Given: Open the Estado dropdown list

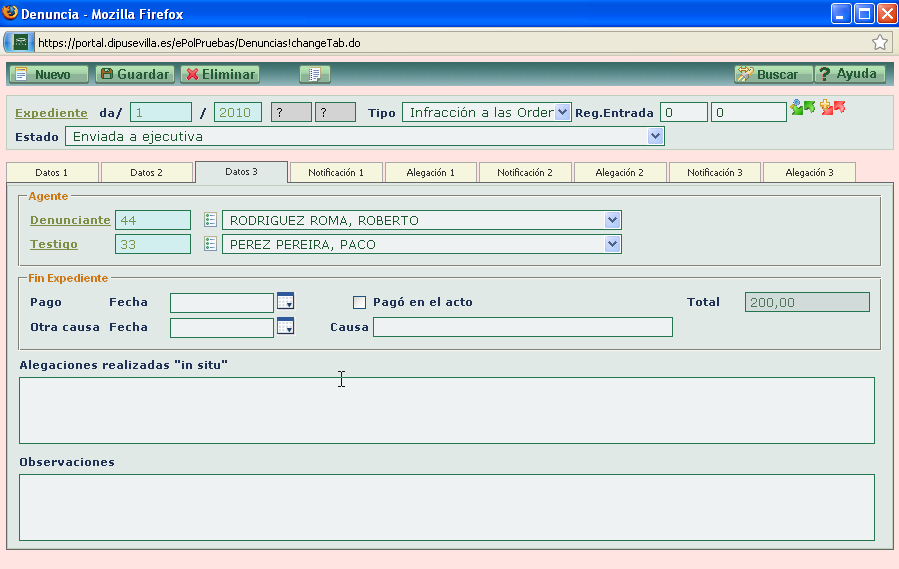Looking at the screenshot, I should [x=655, y=136].
